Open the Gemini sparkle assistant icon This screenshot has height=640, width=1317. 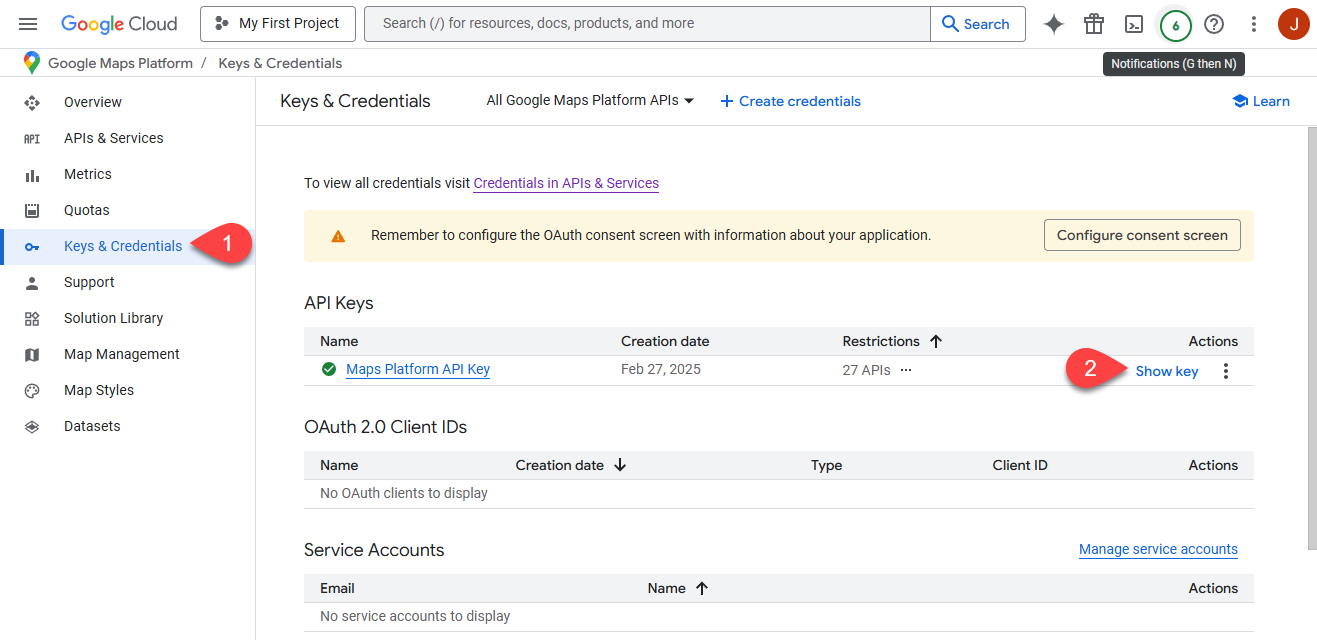tap(1054, 24)
